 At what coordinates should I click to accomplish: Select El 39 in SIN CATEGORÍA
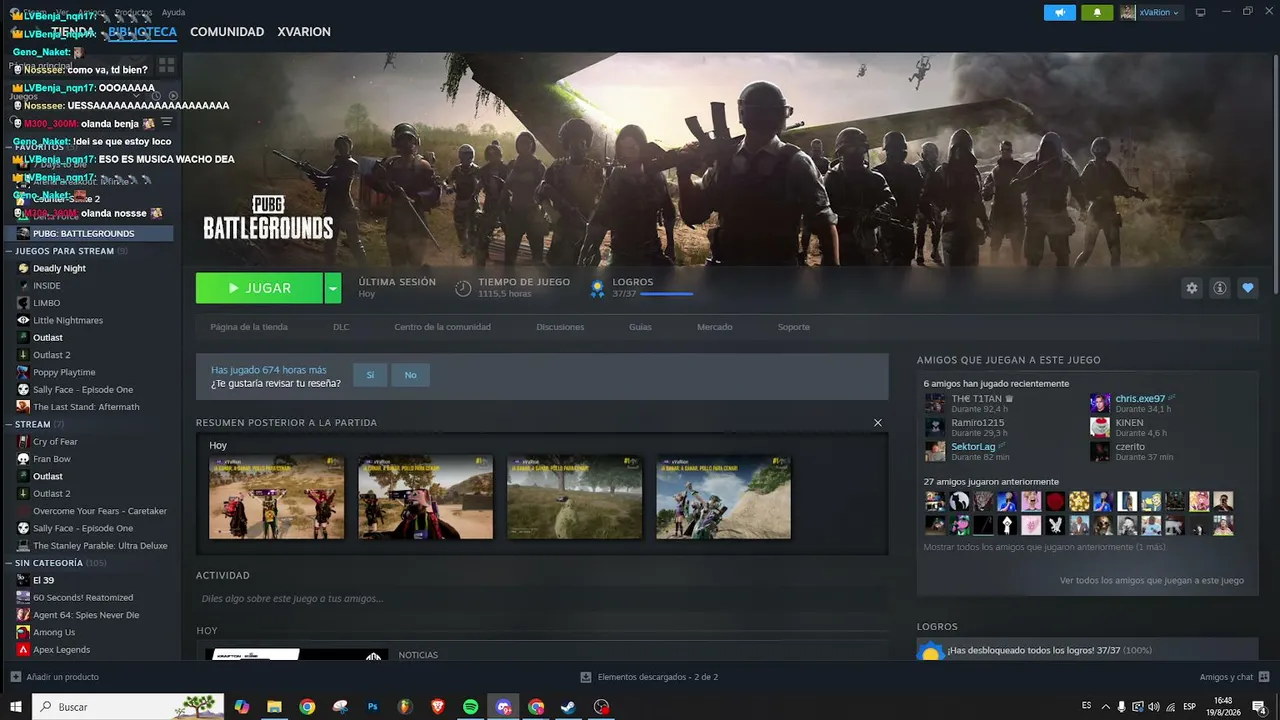pos(43,580)
